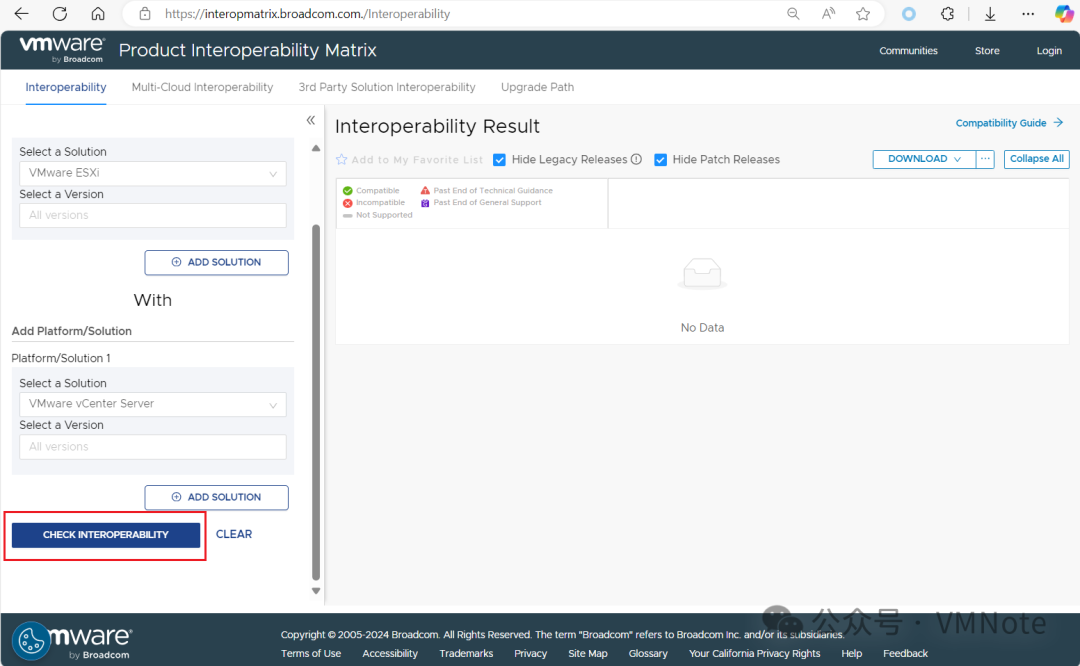Click the blue circular profile icon in toolbar

click(909, 14)
